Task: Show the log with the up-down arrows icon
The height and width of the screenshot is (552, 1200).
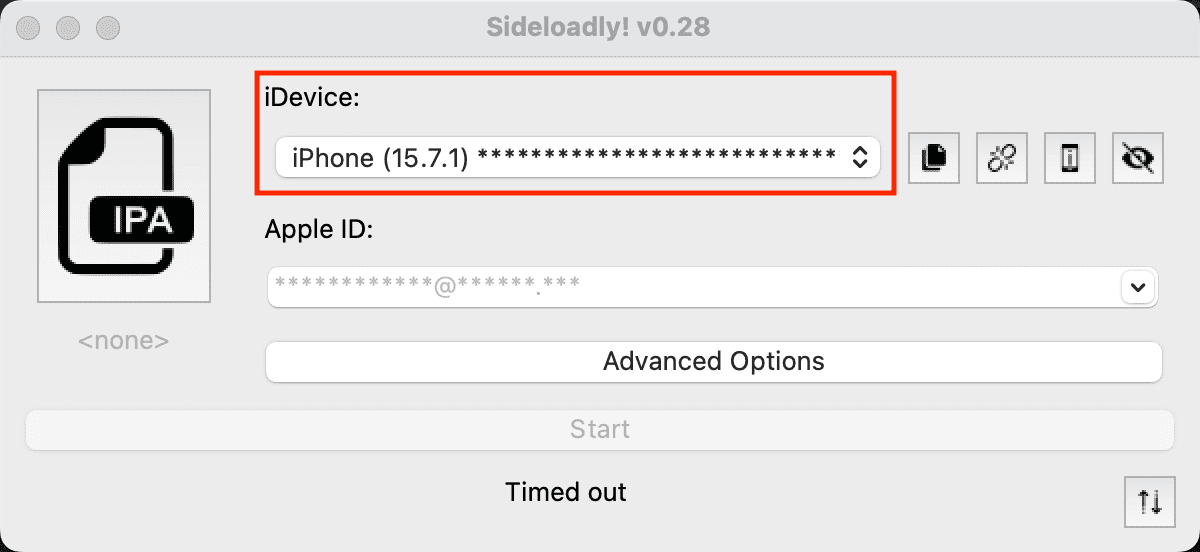Action: click(x=1150, y=502)
